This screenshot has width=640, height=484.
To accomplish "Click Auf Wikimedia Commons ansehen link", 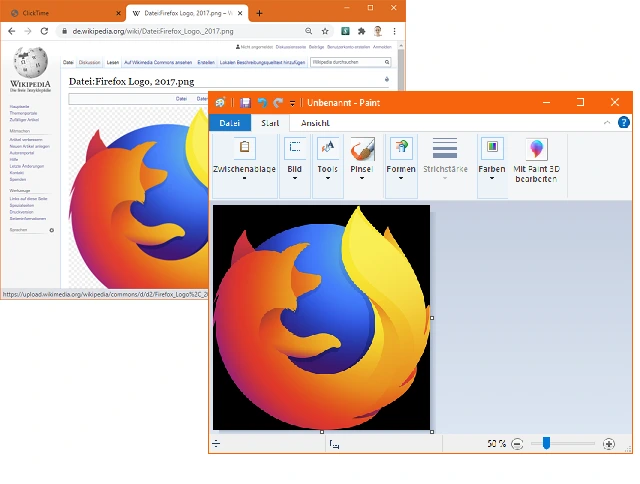I will (x=158, y=62).
